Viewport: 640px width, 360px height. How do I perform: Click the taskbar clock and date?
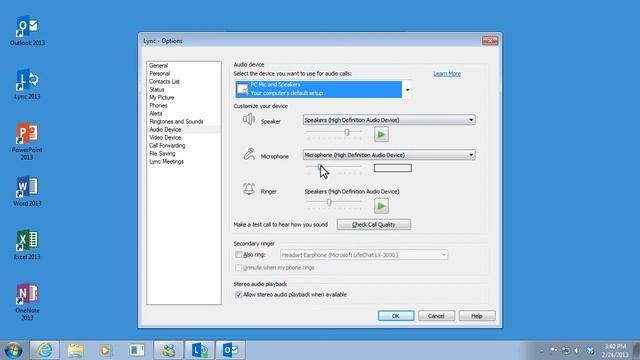(x=614, y=351)
